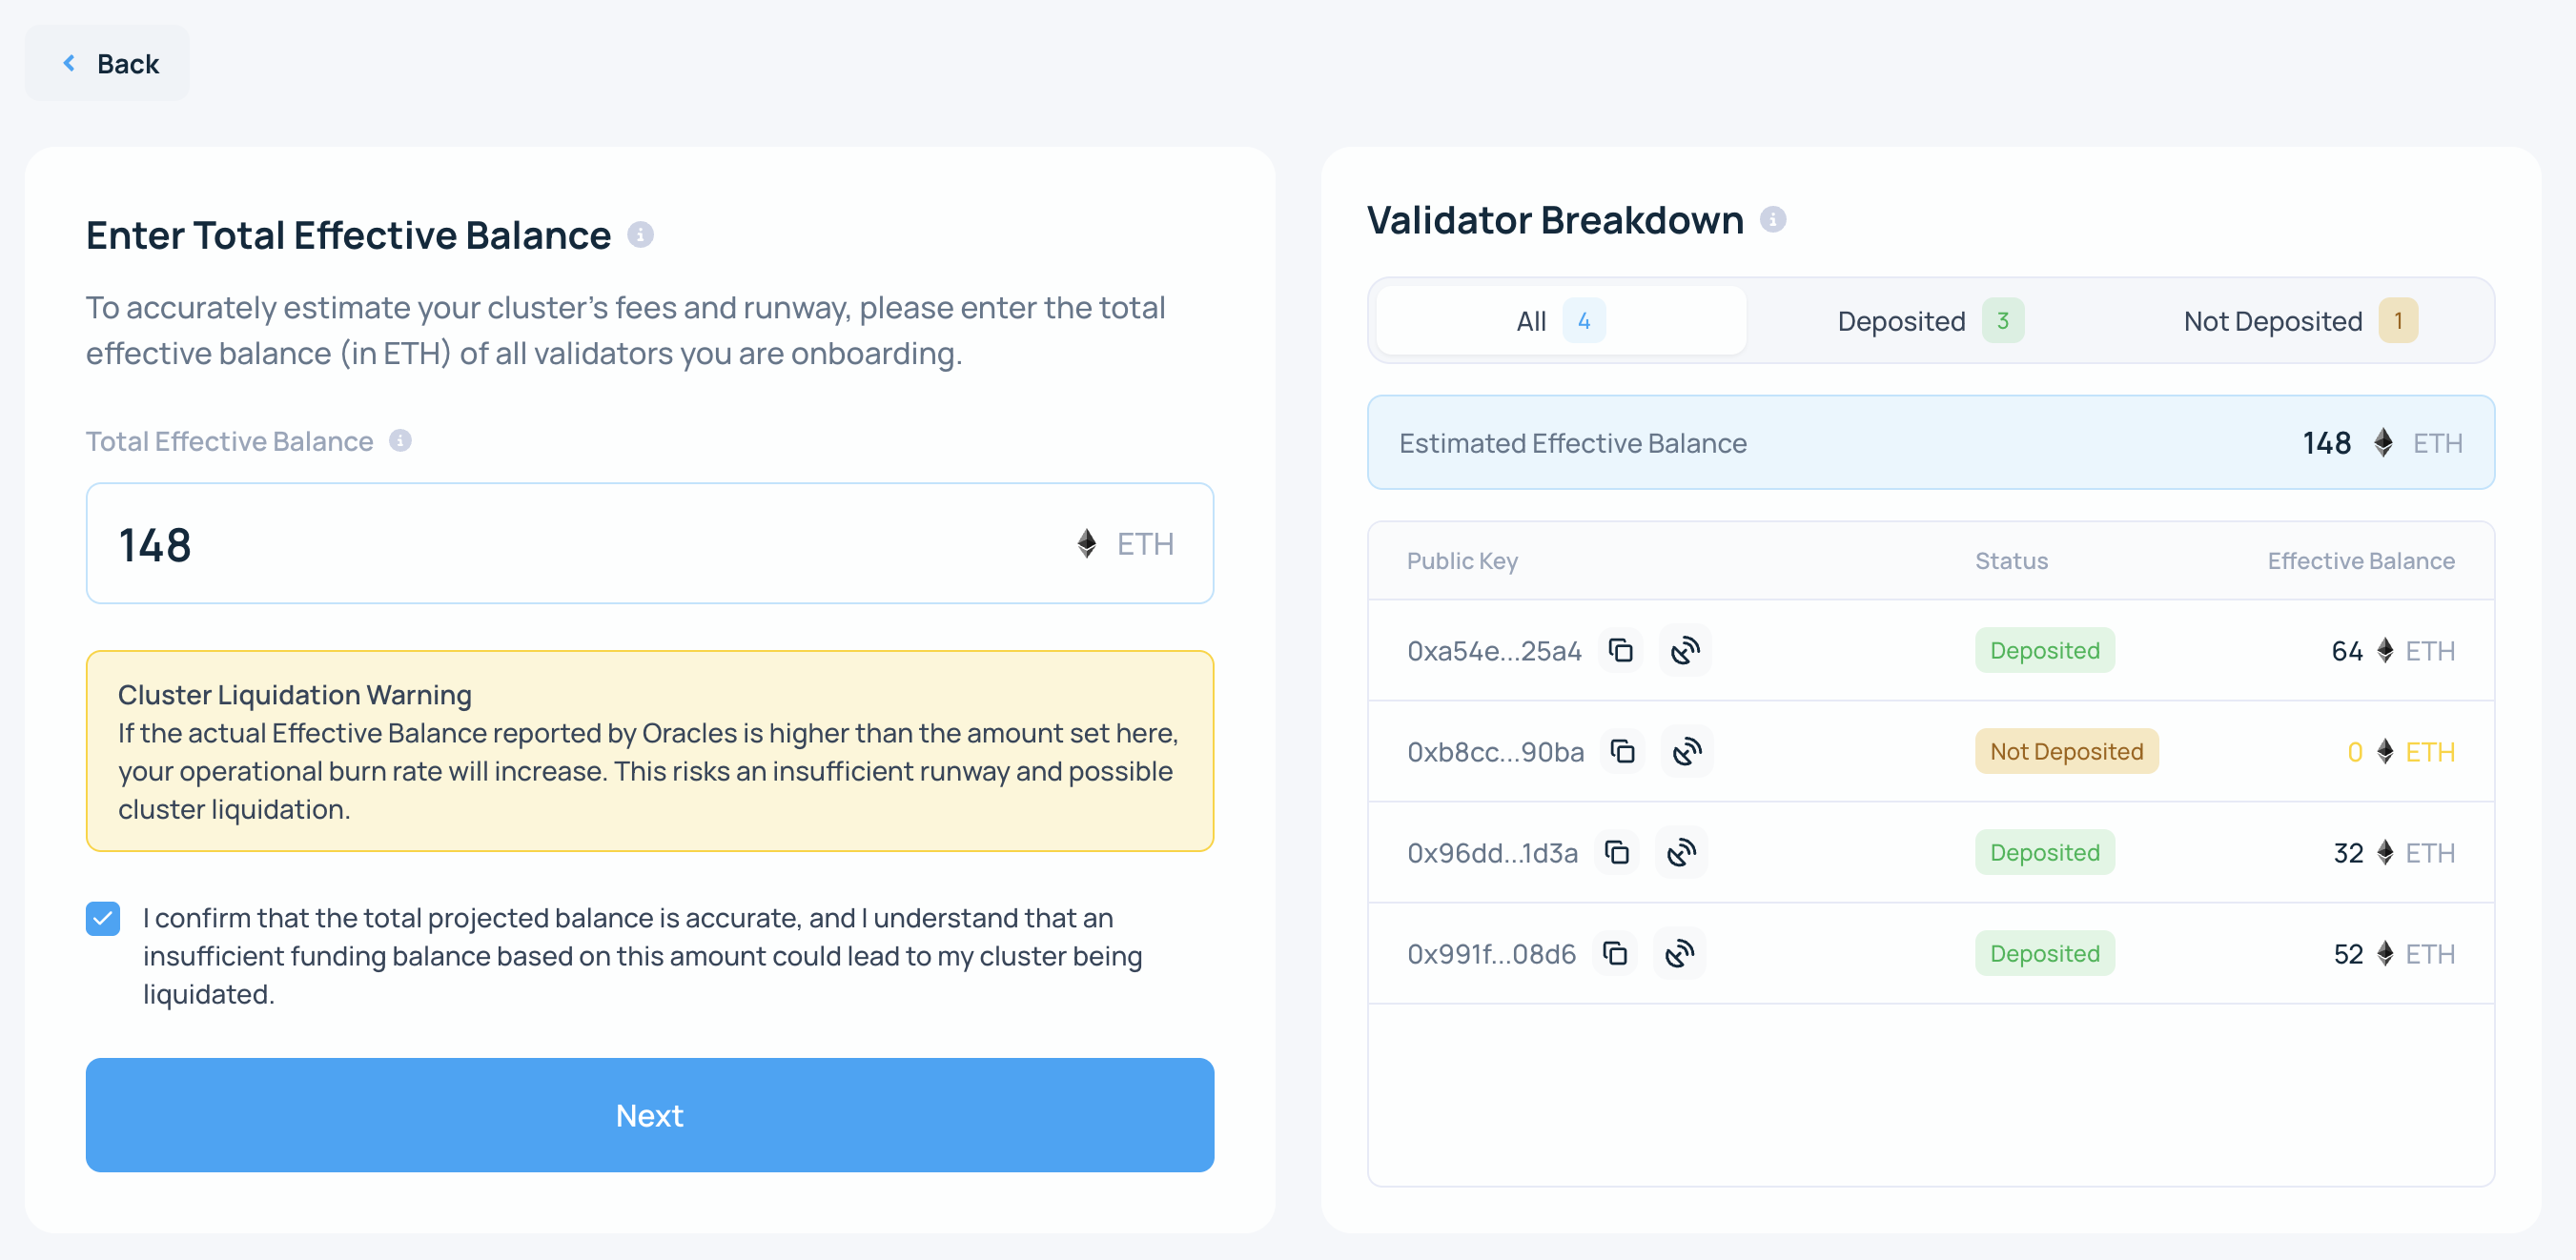The height and width of the screenshot is (1260, 2576).
Task: Go Back to previous page
Action: click(108, 64)
